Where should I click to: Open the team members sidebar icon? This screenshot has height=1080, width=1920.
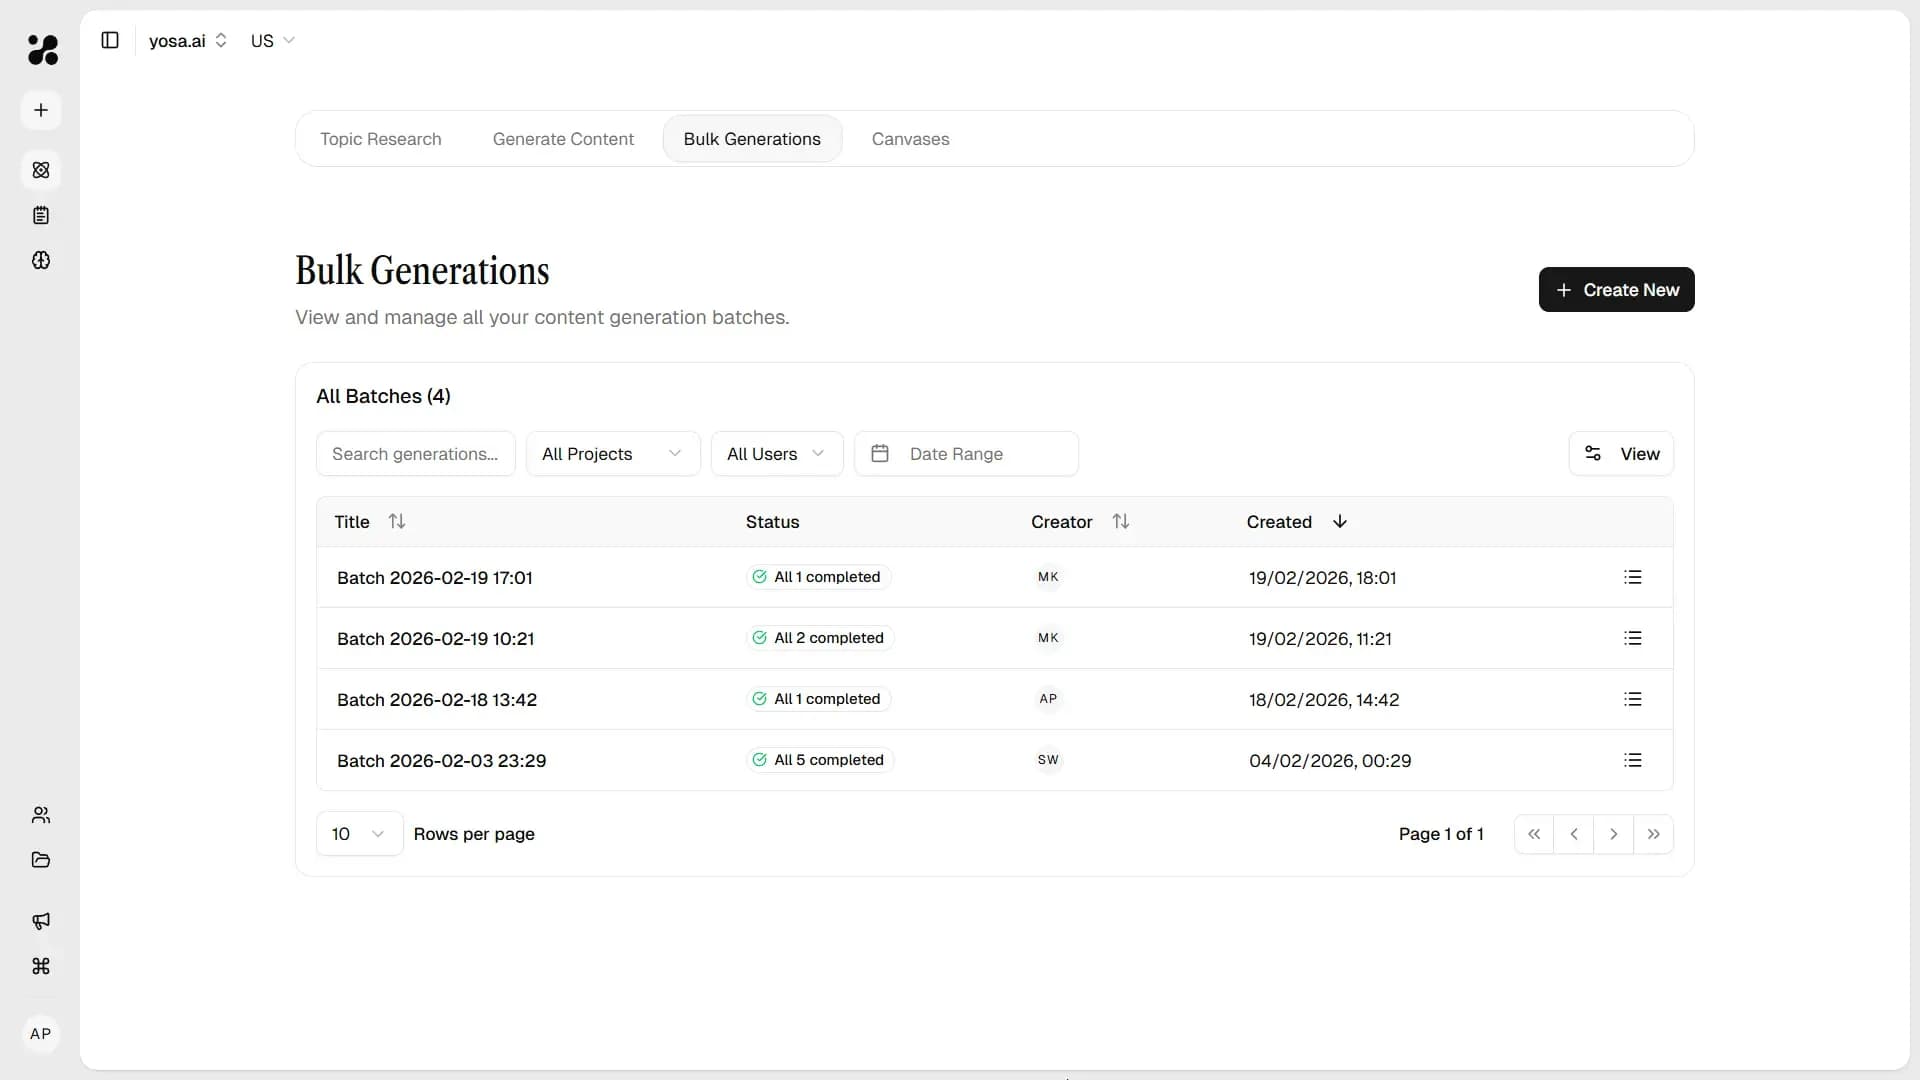click(41, 815)
